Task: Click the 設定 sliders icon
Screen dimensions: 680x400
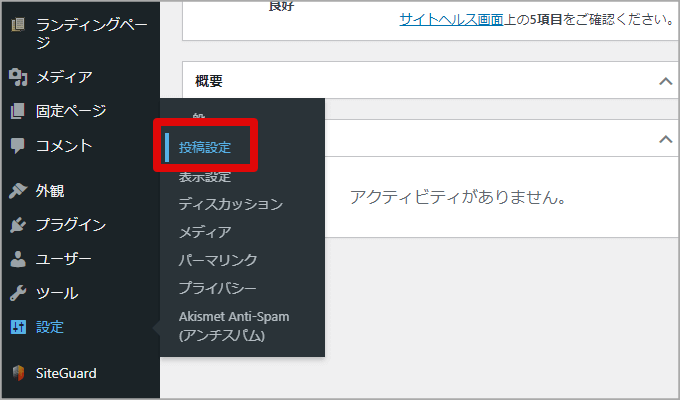Action: tap(18, 327)
